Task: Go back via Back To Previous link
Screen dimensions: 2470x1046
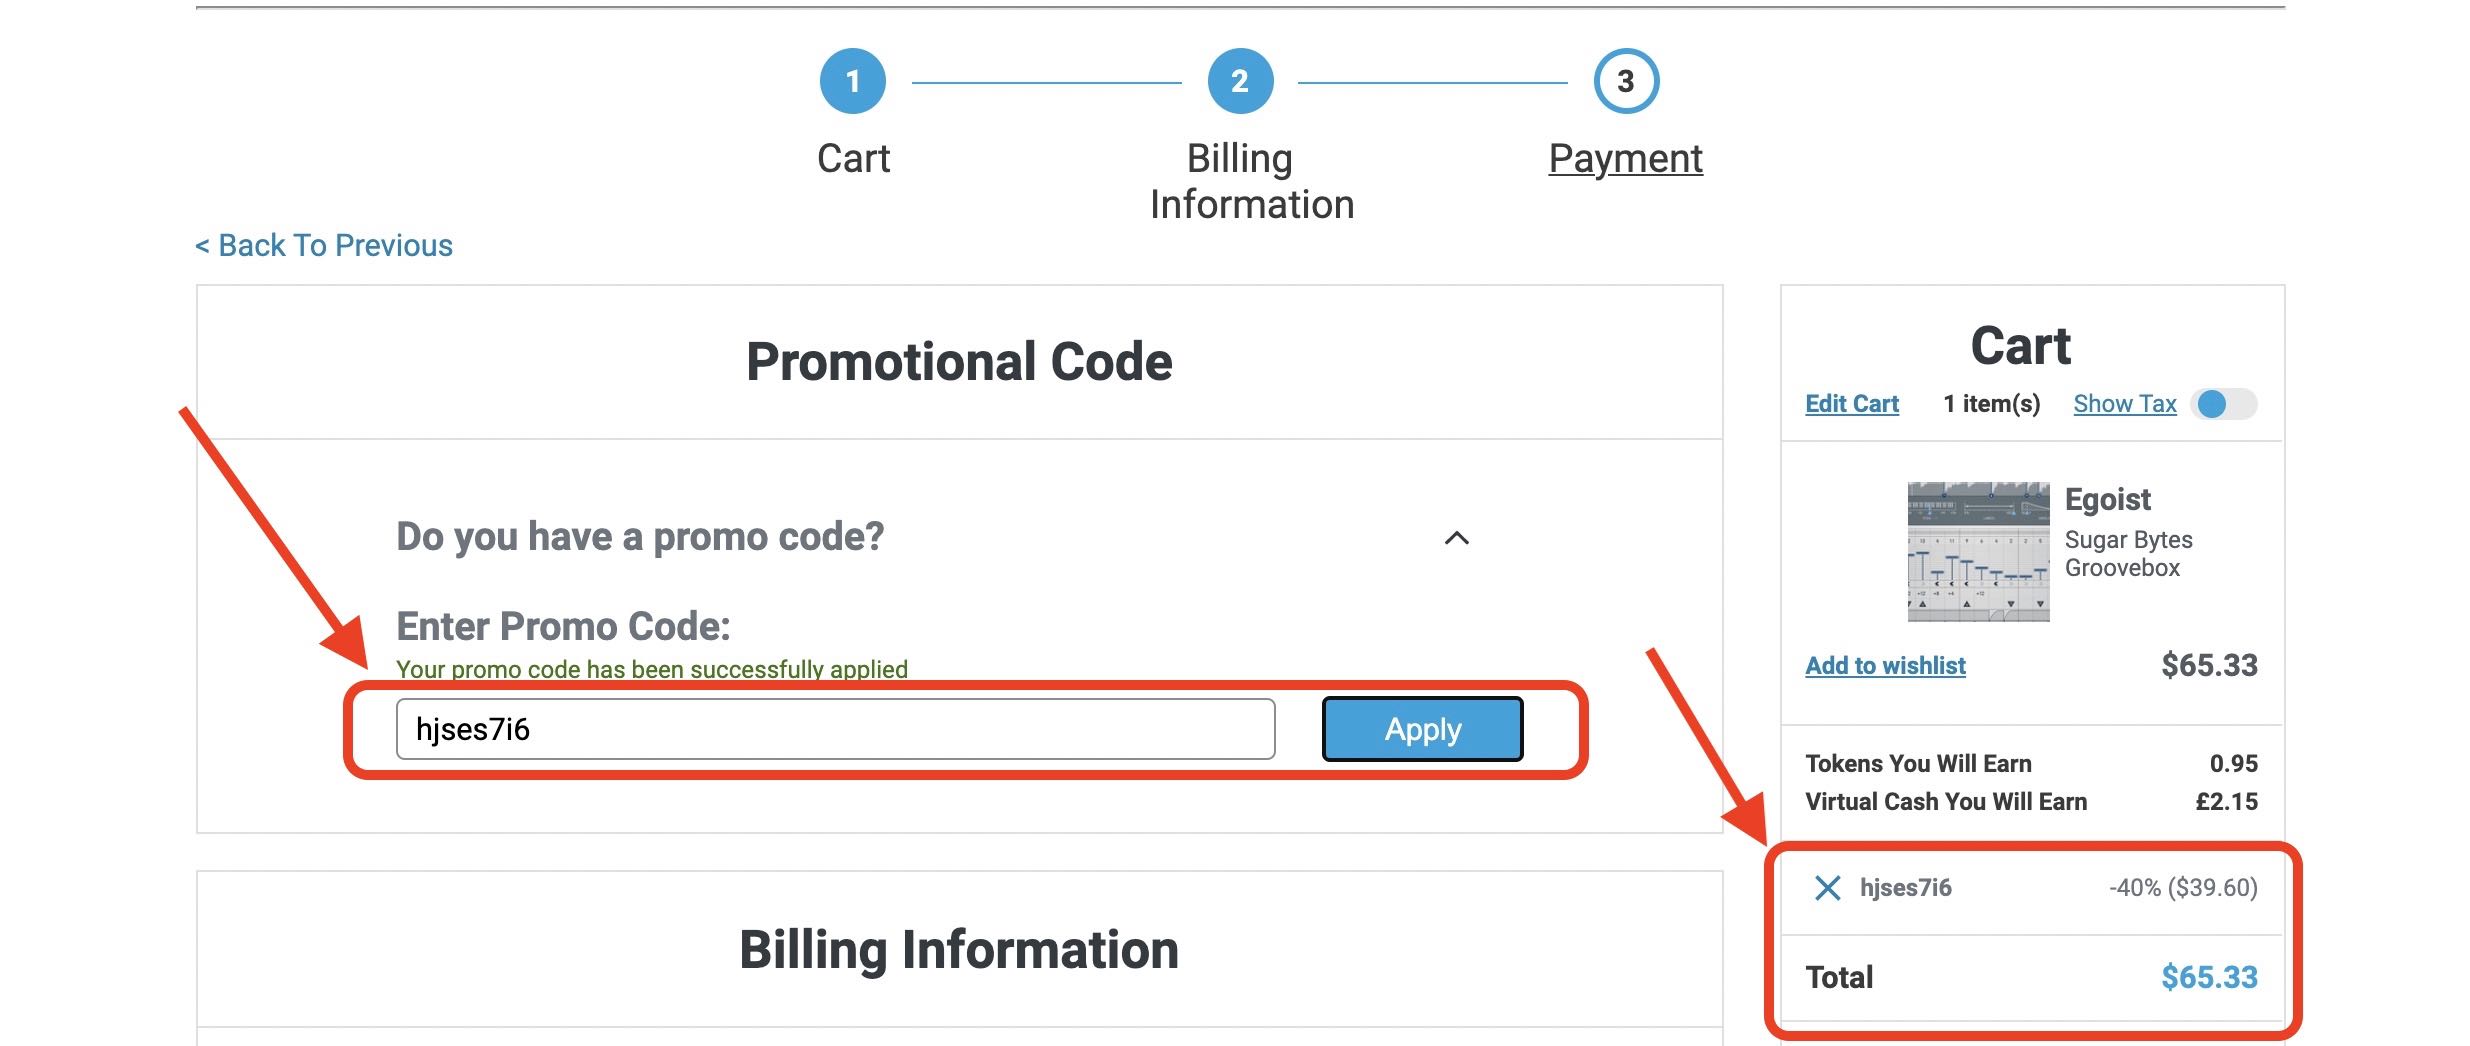Action: click(x=324, y=245)
